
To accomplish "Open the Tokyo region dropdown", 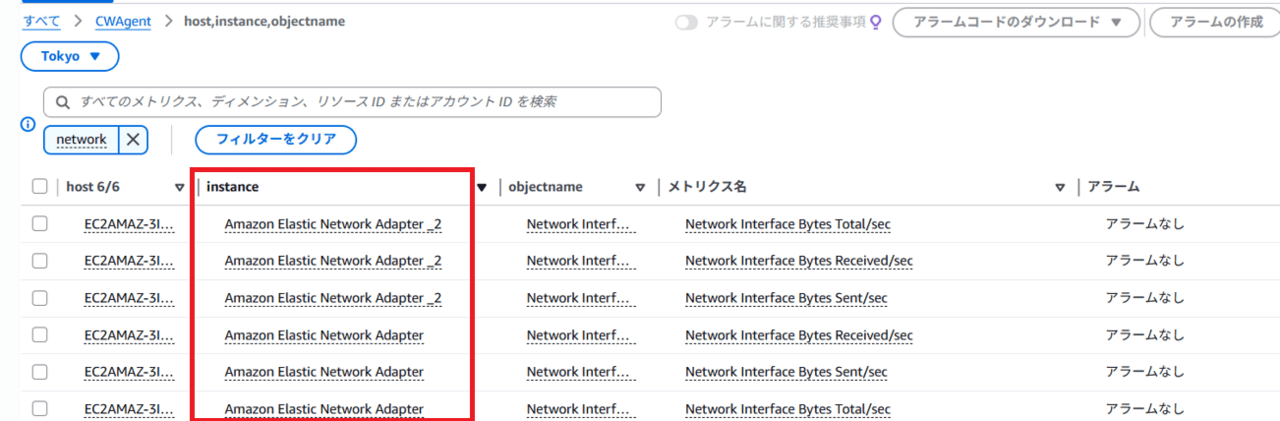I will 70,57.
